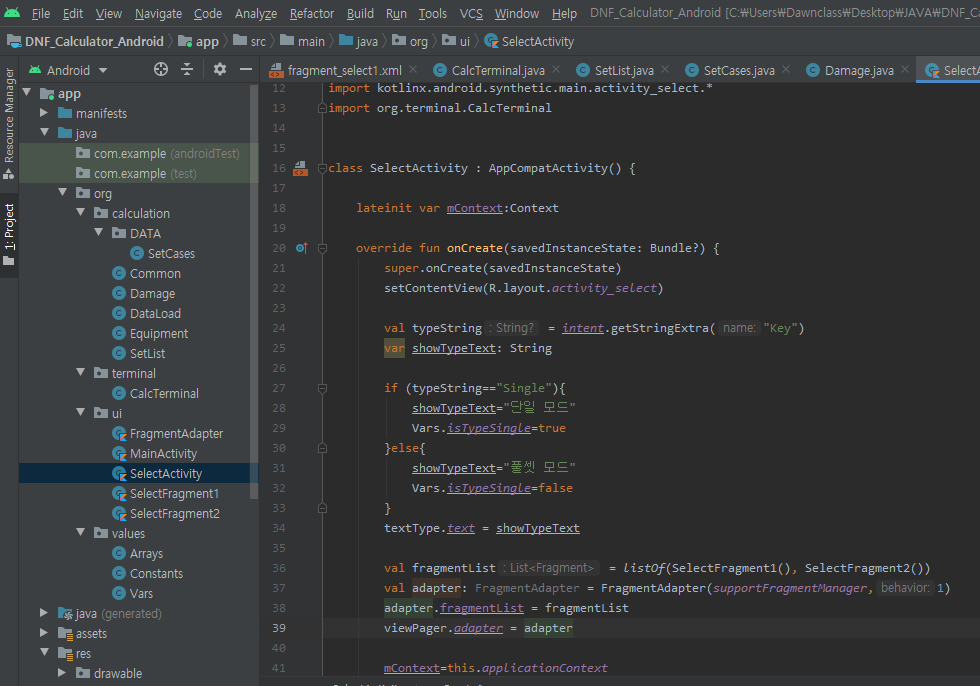Close the CalcTerminal.java tab

click(556, 69)
